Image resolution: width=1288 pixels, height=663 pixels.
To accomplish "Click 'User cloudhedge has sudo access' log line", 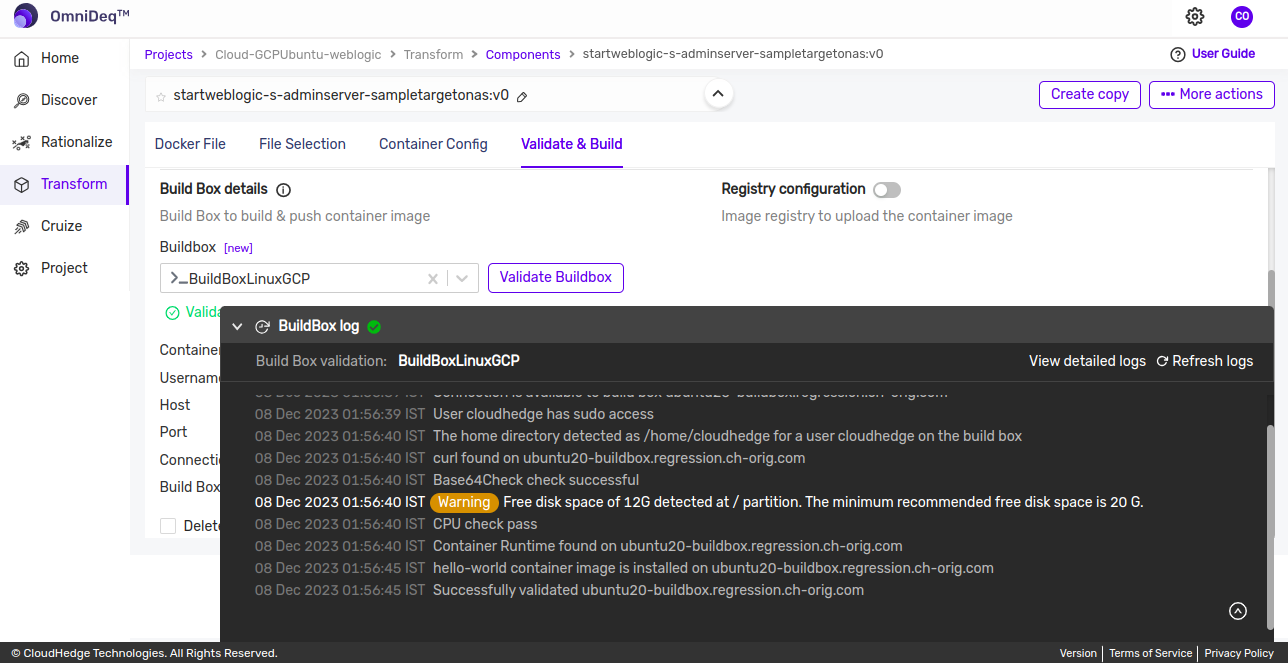I will [543, 414].
